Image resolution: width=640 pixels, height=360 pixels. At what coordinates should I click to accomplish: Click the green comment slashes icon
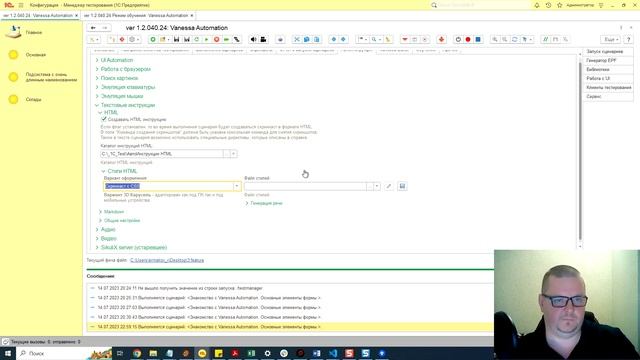click(545, 40)
